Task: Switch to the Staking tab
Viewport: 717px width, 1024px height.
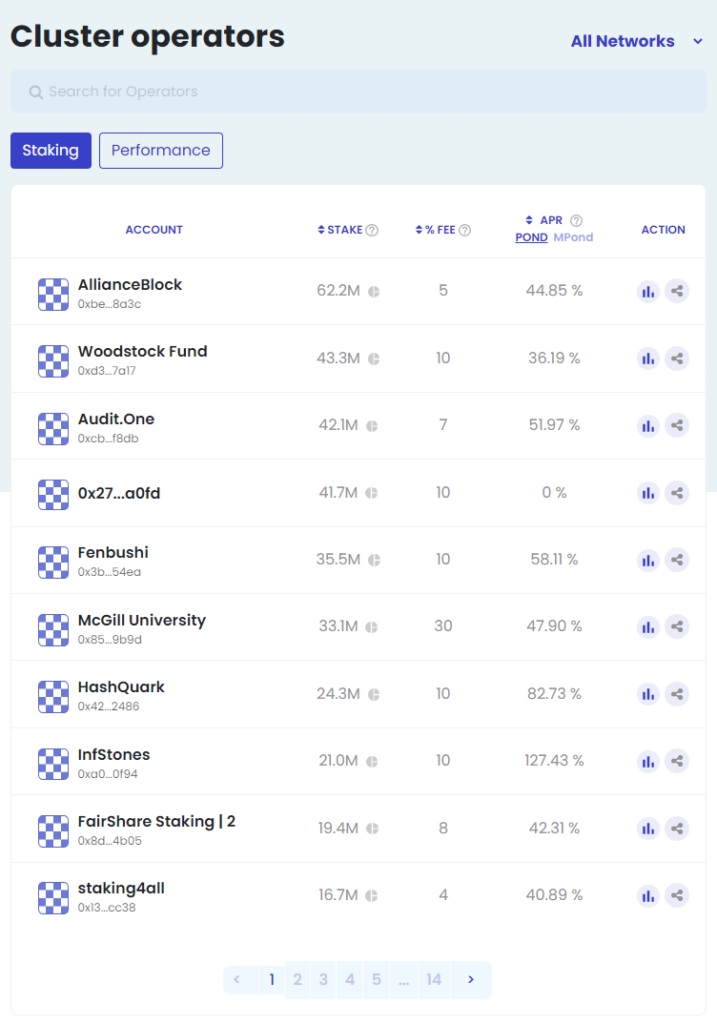Action: tap(51, 150)
